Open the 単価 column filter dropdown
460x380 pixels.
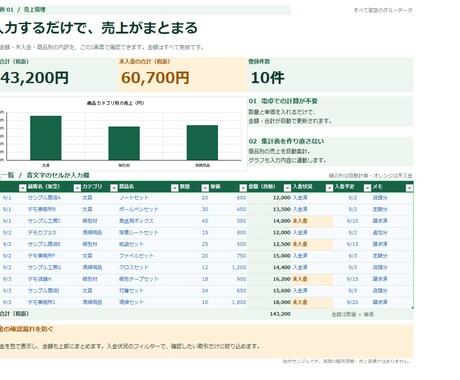click(243, 188)
